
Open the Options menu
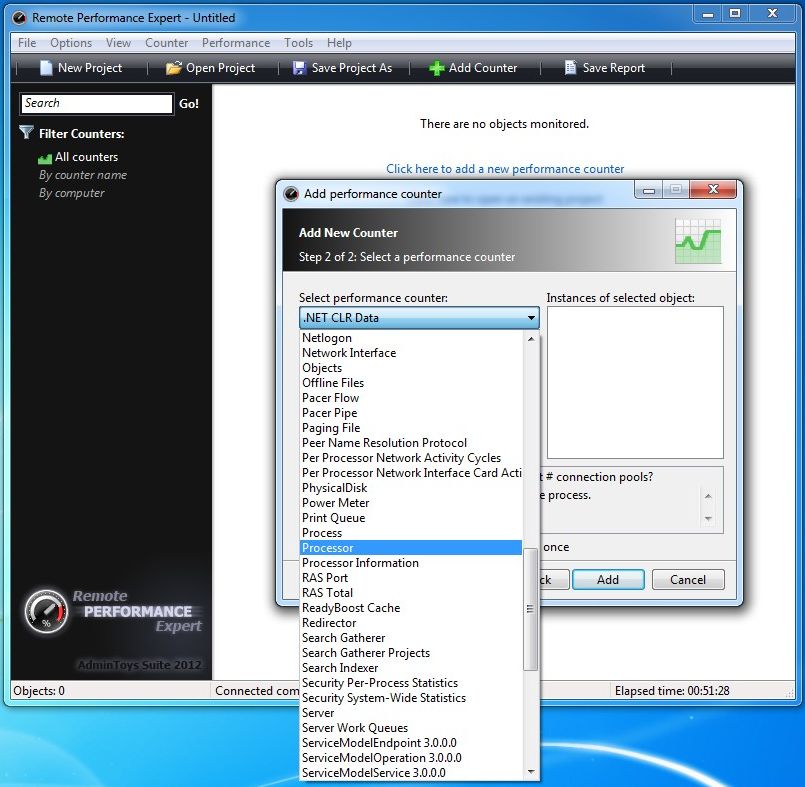(71, 43)
